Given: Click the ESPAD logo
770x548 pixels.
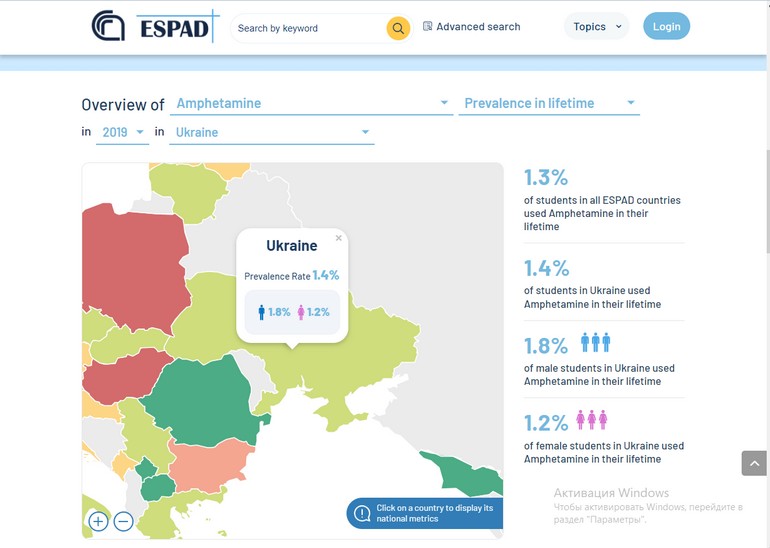Looking at the screenshot, I should point(154,27).
